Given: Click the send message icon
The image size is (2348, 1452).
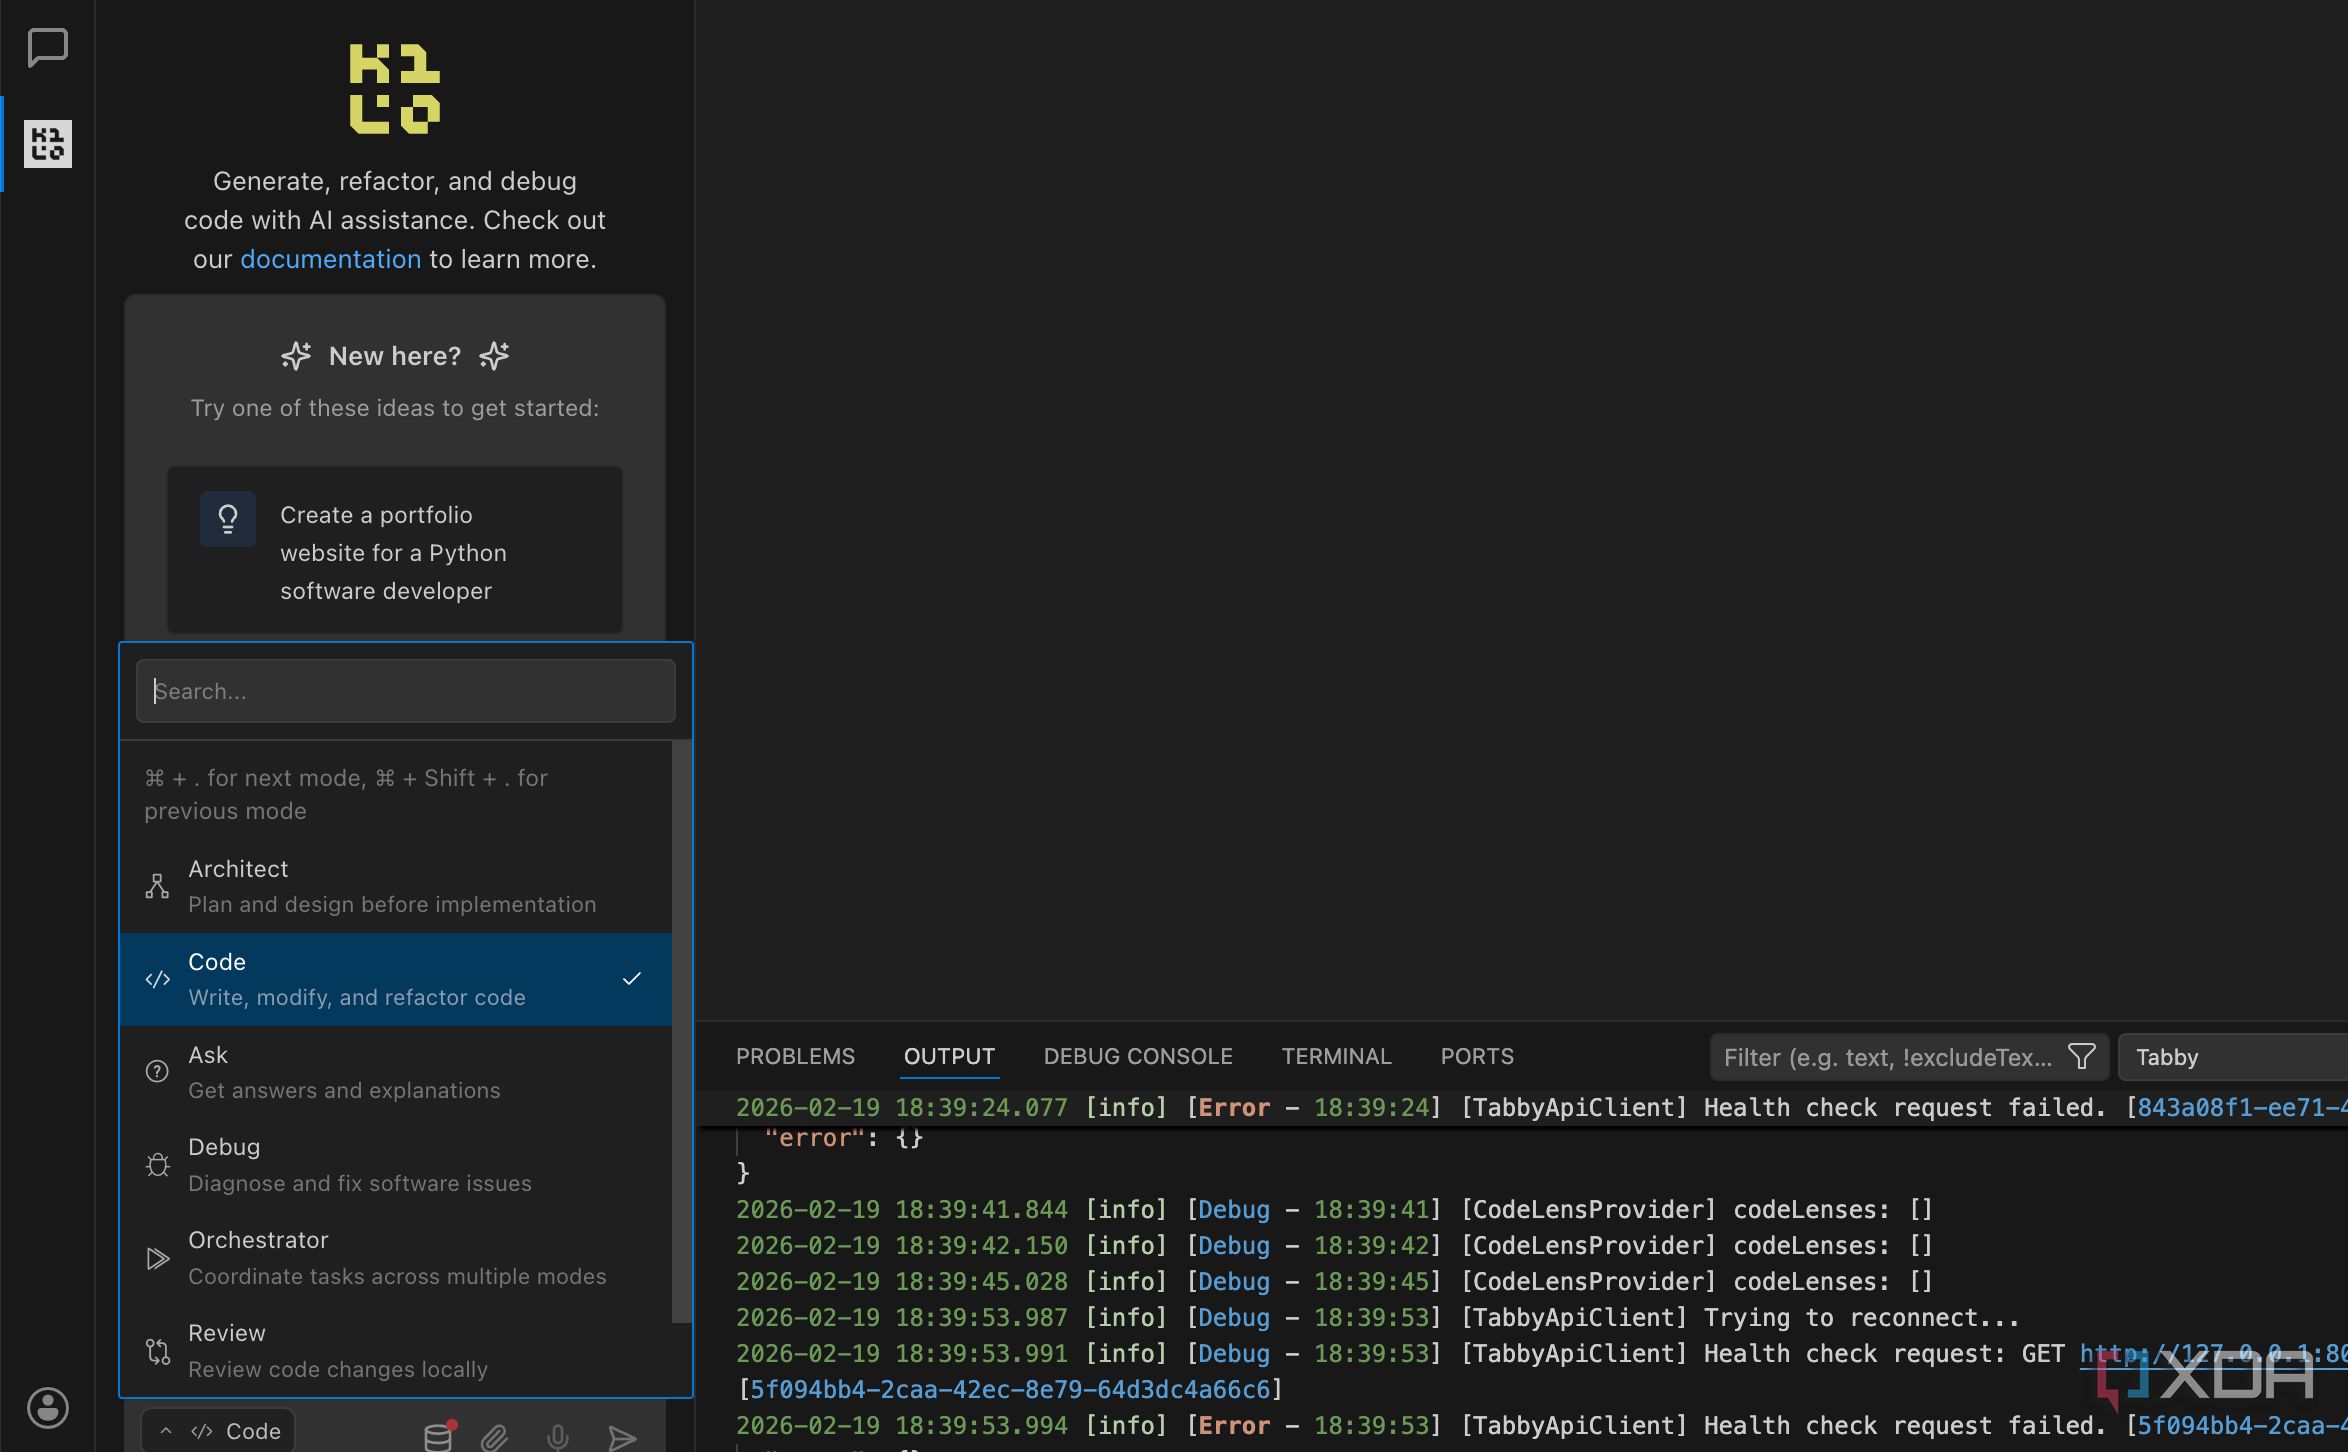Looking at the screenshot, I should 622,1438.
